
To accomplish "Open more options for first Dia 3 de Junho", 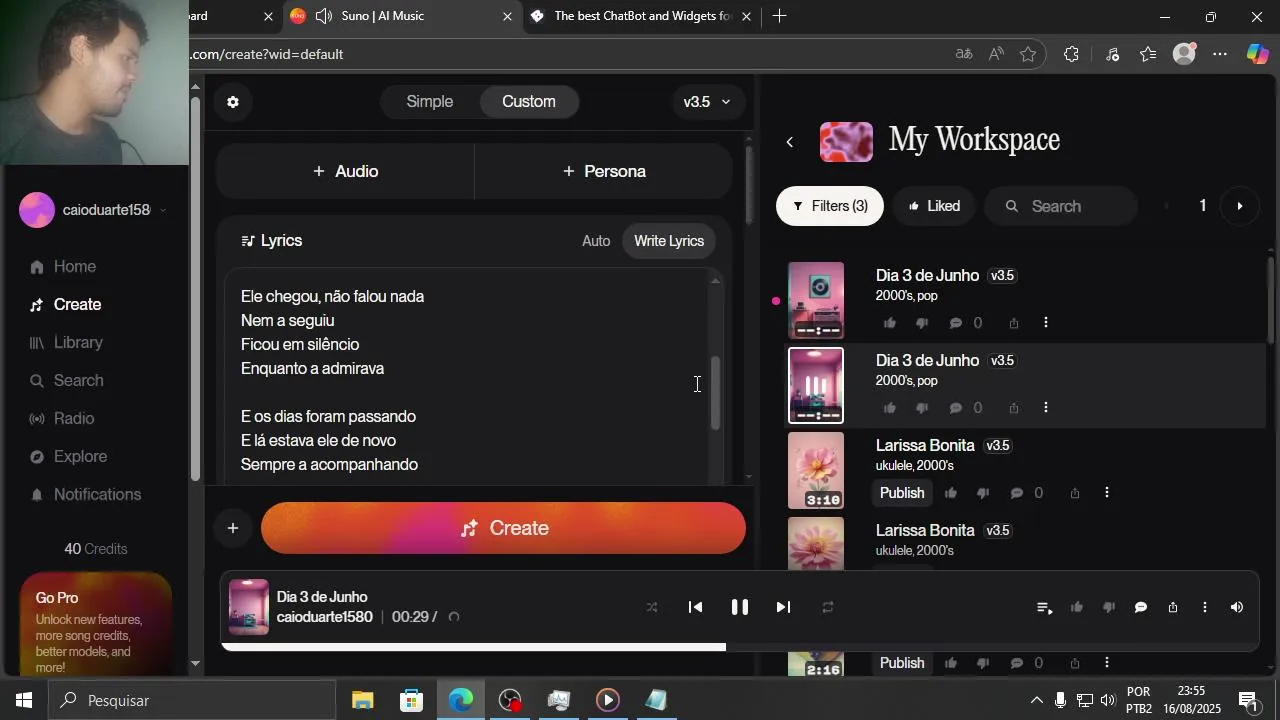I will pos(1046,323).
